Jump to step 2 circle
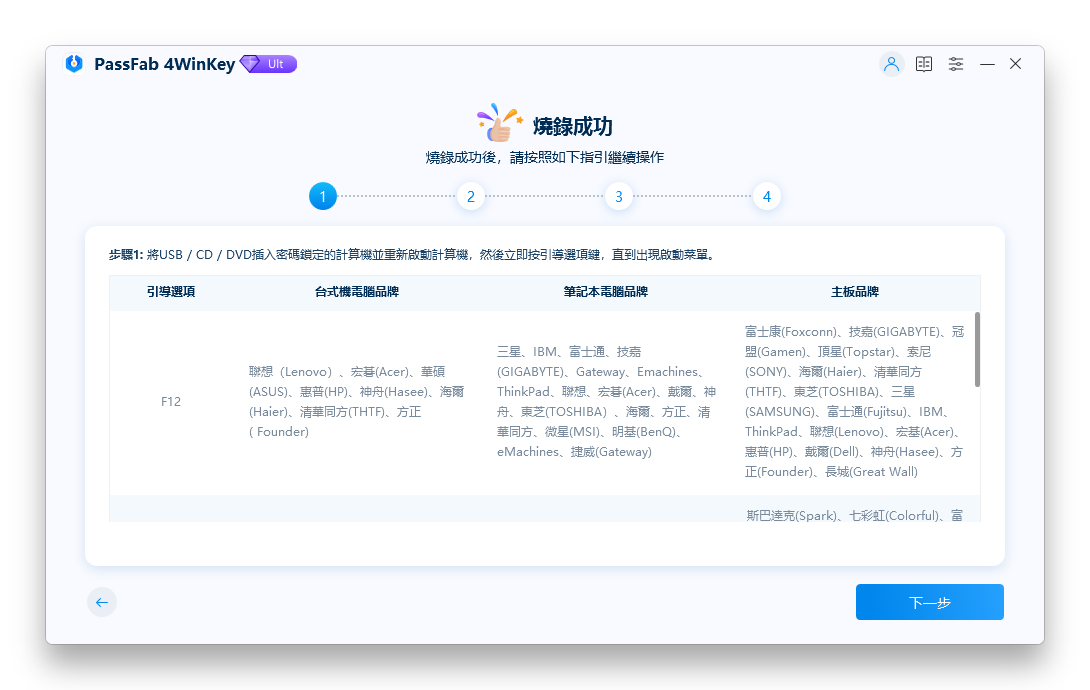This screenshot has height=690, width=1090. tap(470, 196)
